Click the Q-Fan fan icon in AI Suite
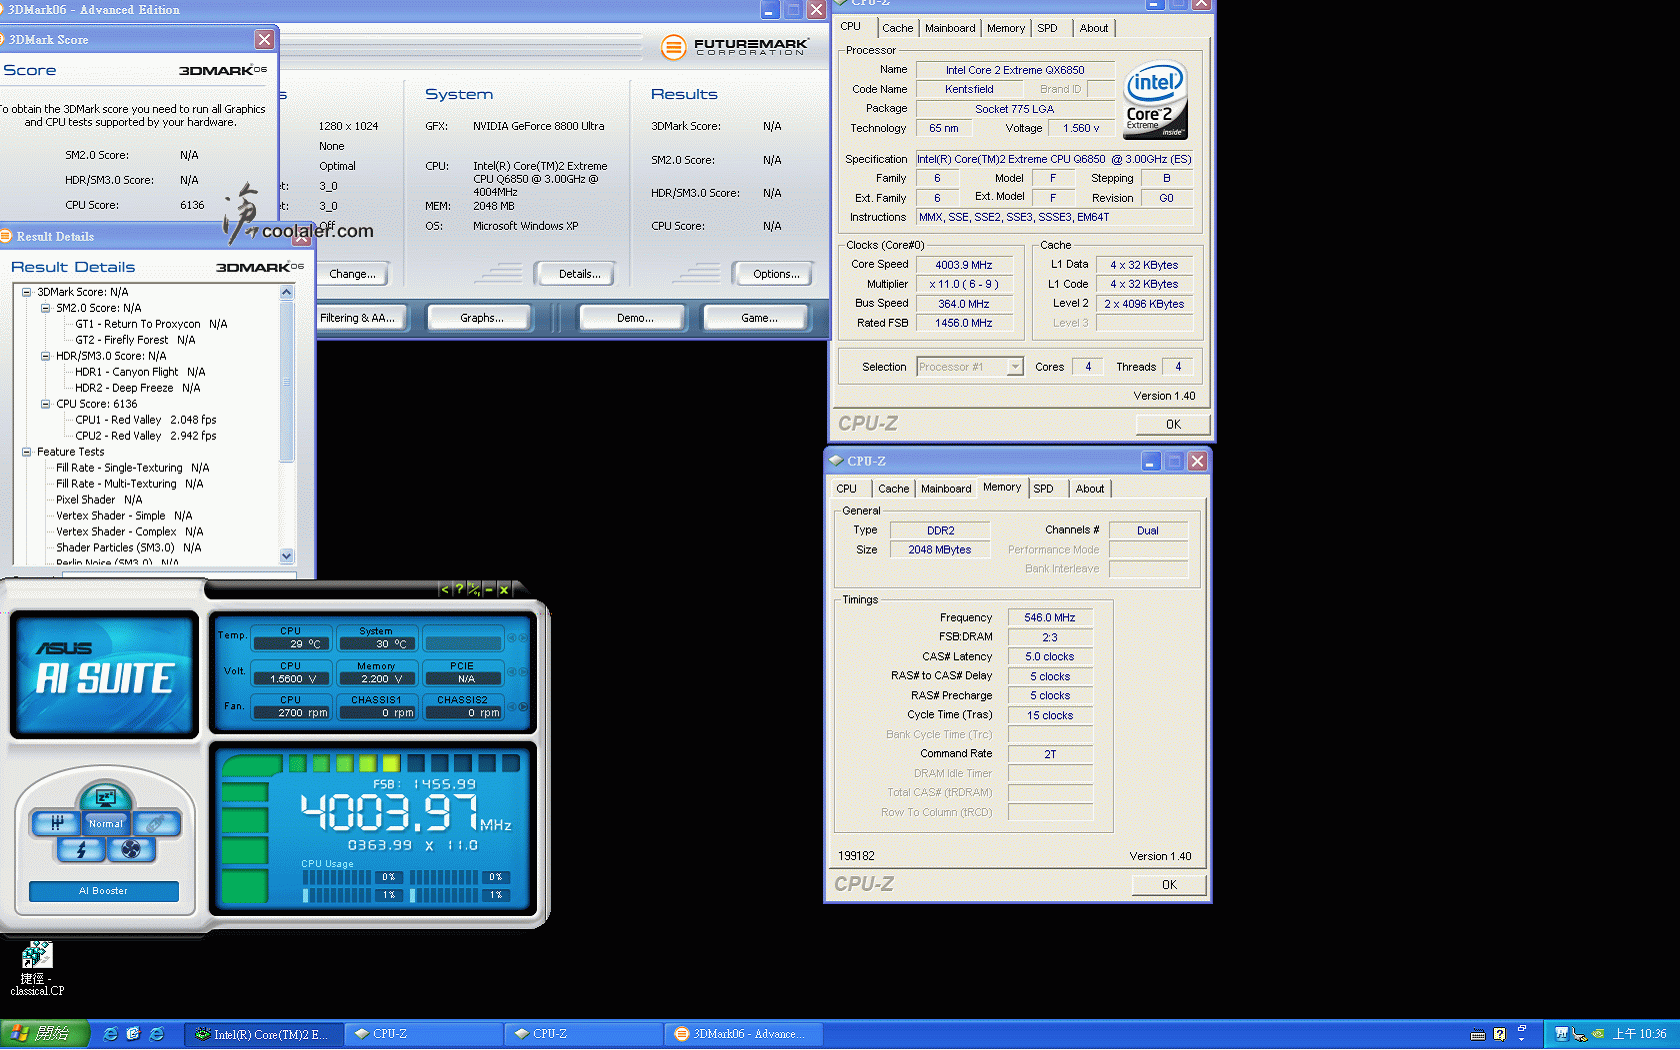 coord(131,849)
